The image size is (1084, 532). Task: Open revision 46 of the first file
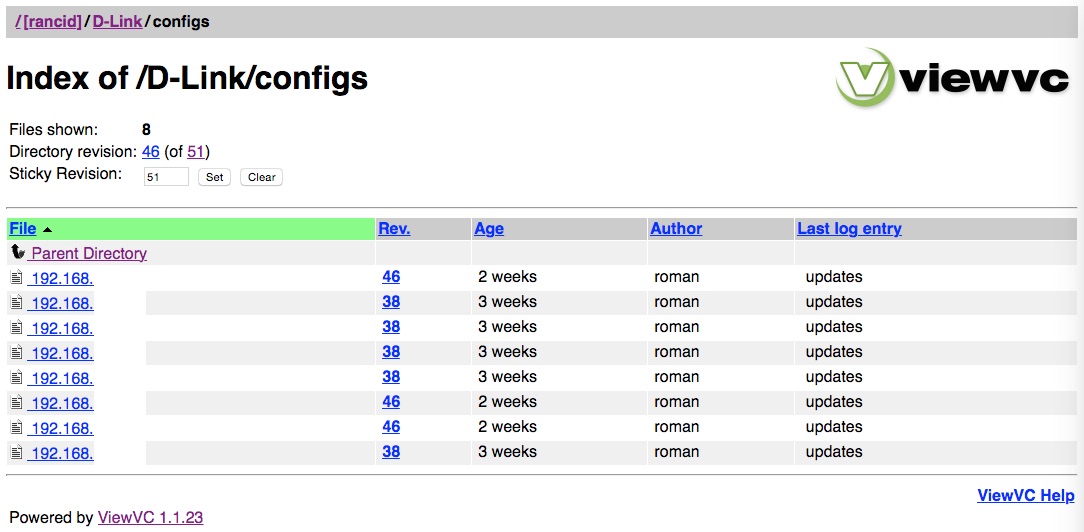[x=391, y=277]
